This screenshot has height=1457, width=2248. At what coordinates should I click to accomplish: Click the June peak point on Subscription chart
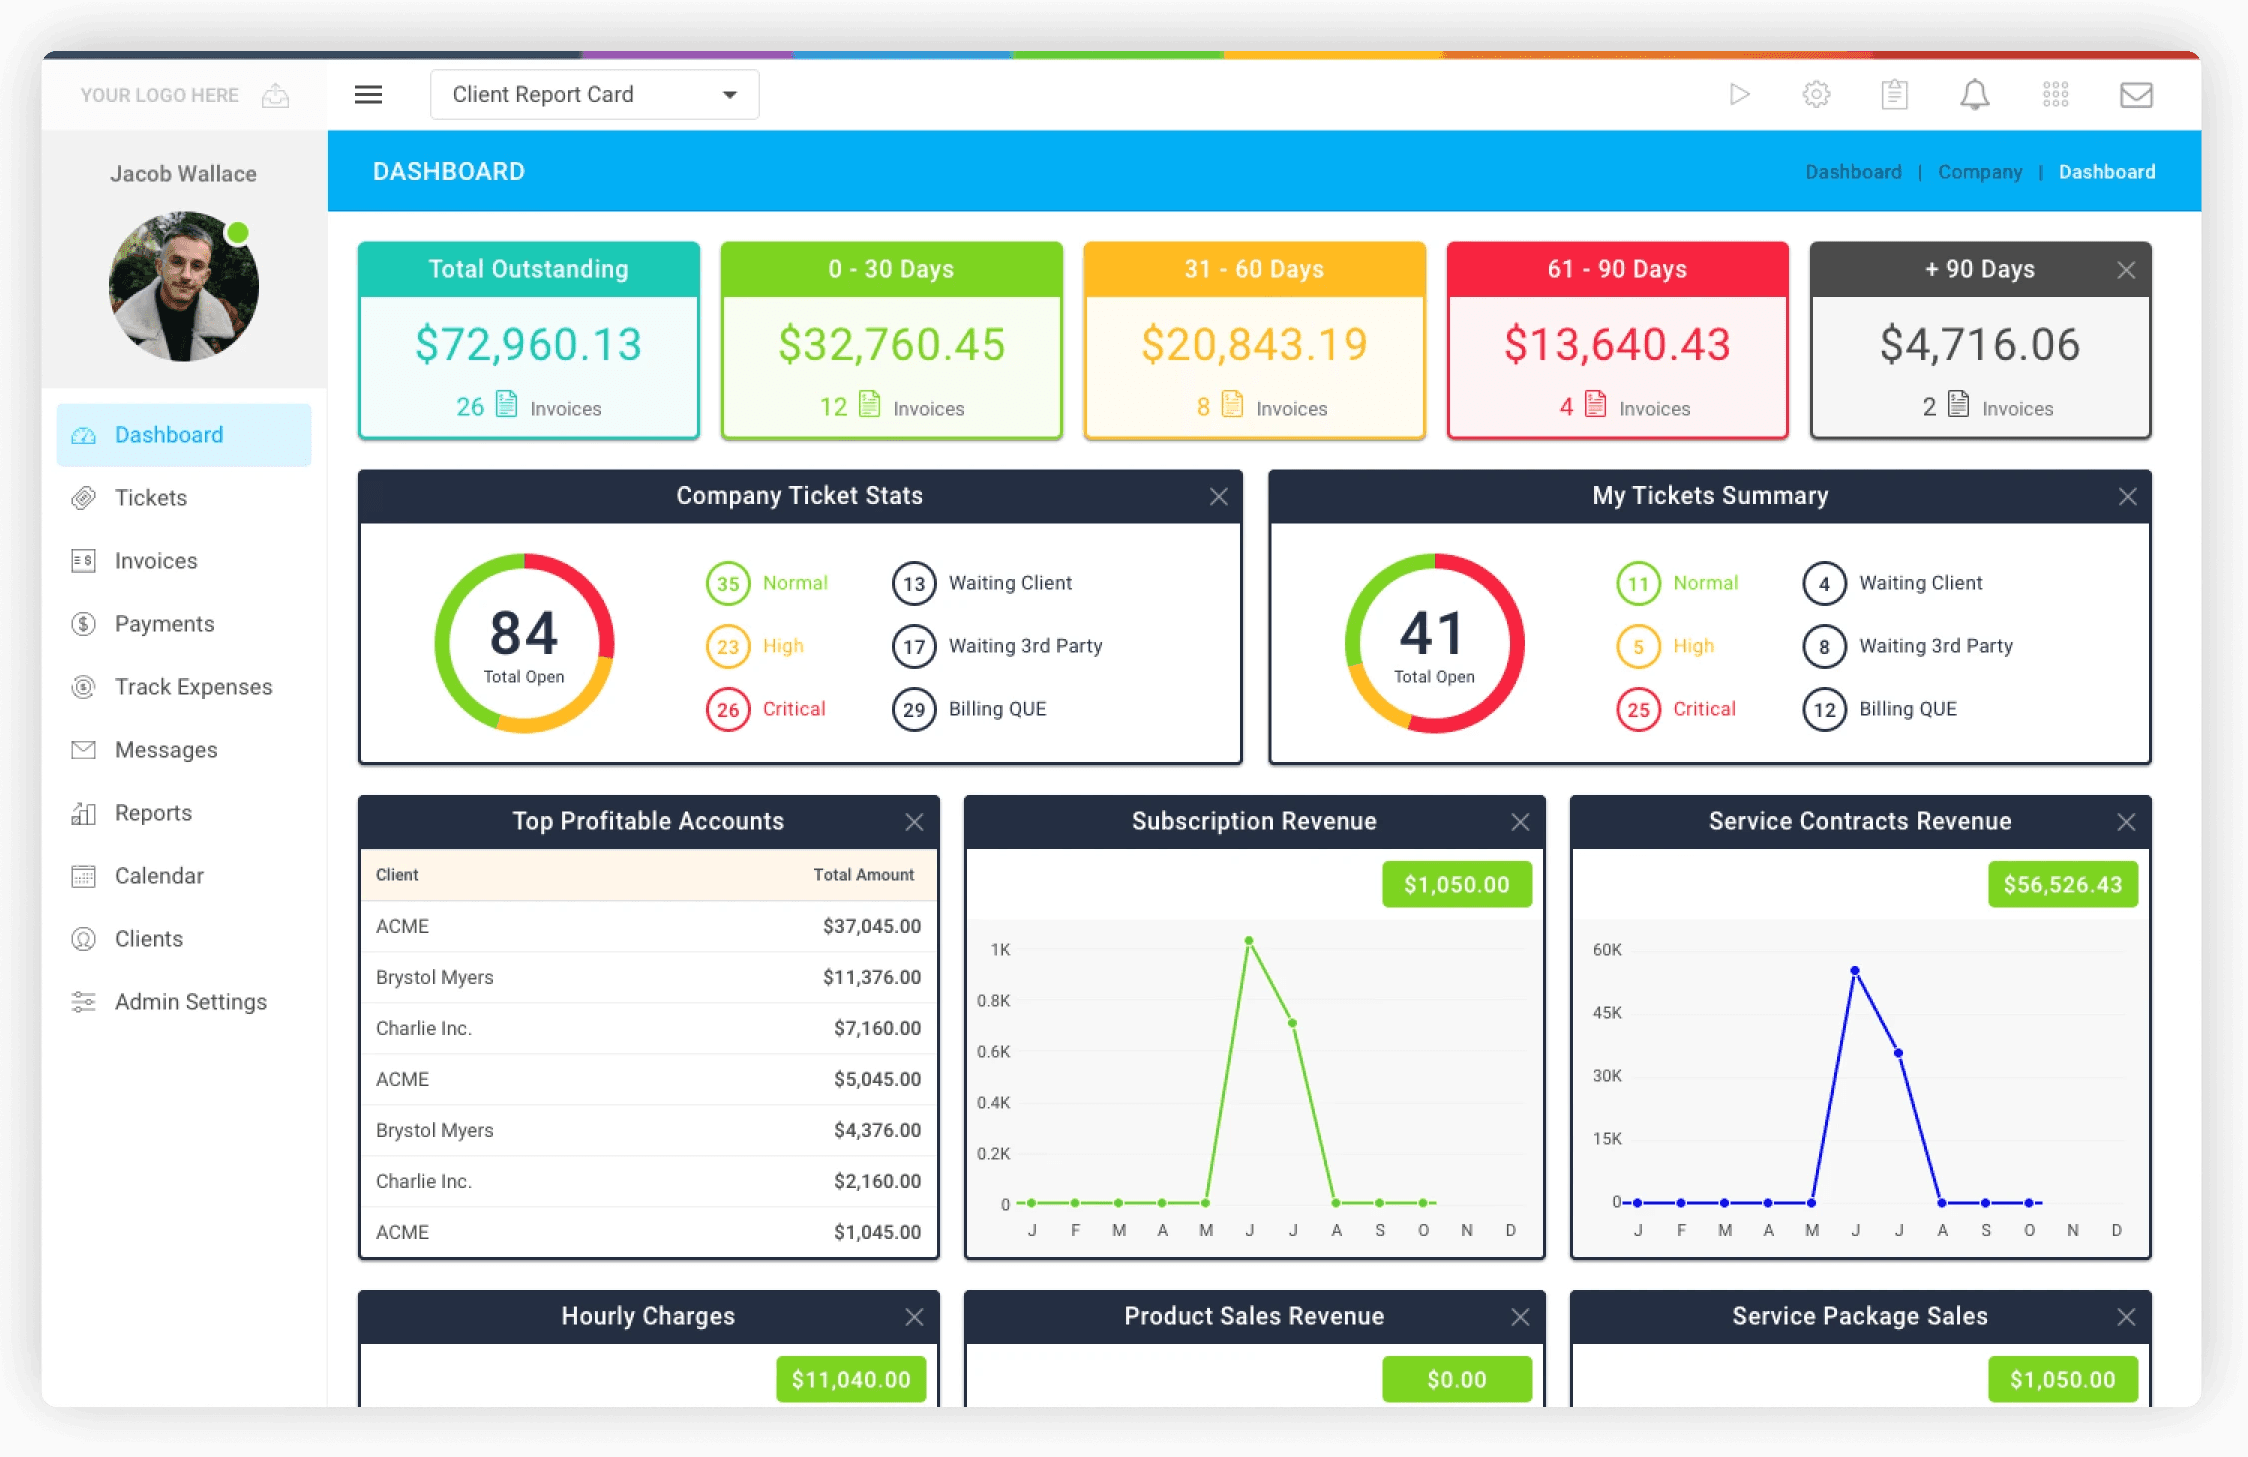(x=1249, y=941)
